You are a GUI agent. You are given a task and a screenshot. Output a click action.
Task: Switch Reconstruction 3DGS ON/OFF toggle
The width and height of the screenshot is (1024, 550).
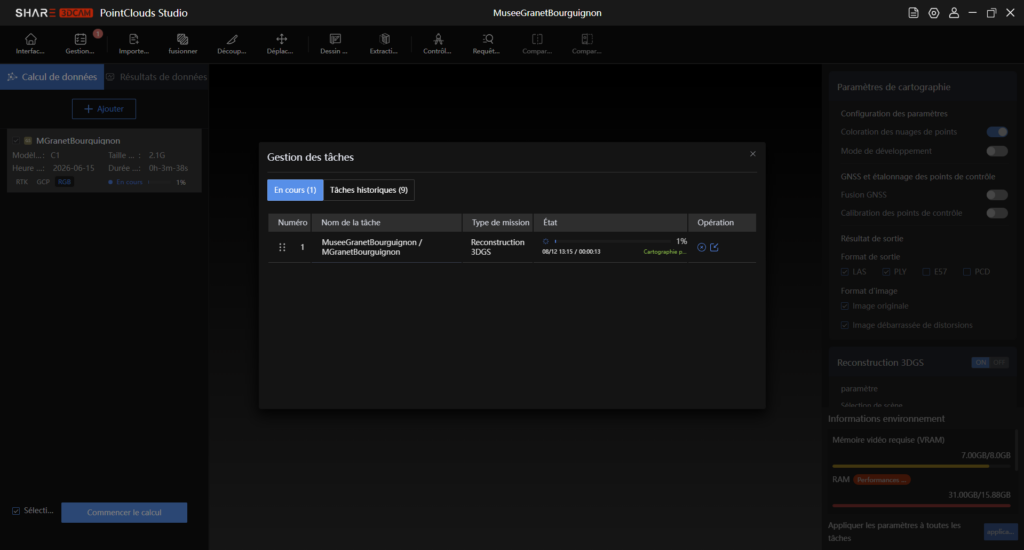click(x=990, y=363)
